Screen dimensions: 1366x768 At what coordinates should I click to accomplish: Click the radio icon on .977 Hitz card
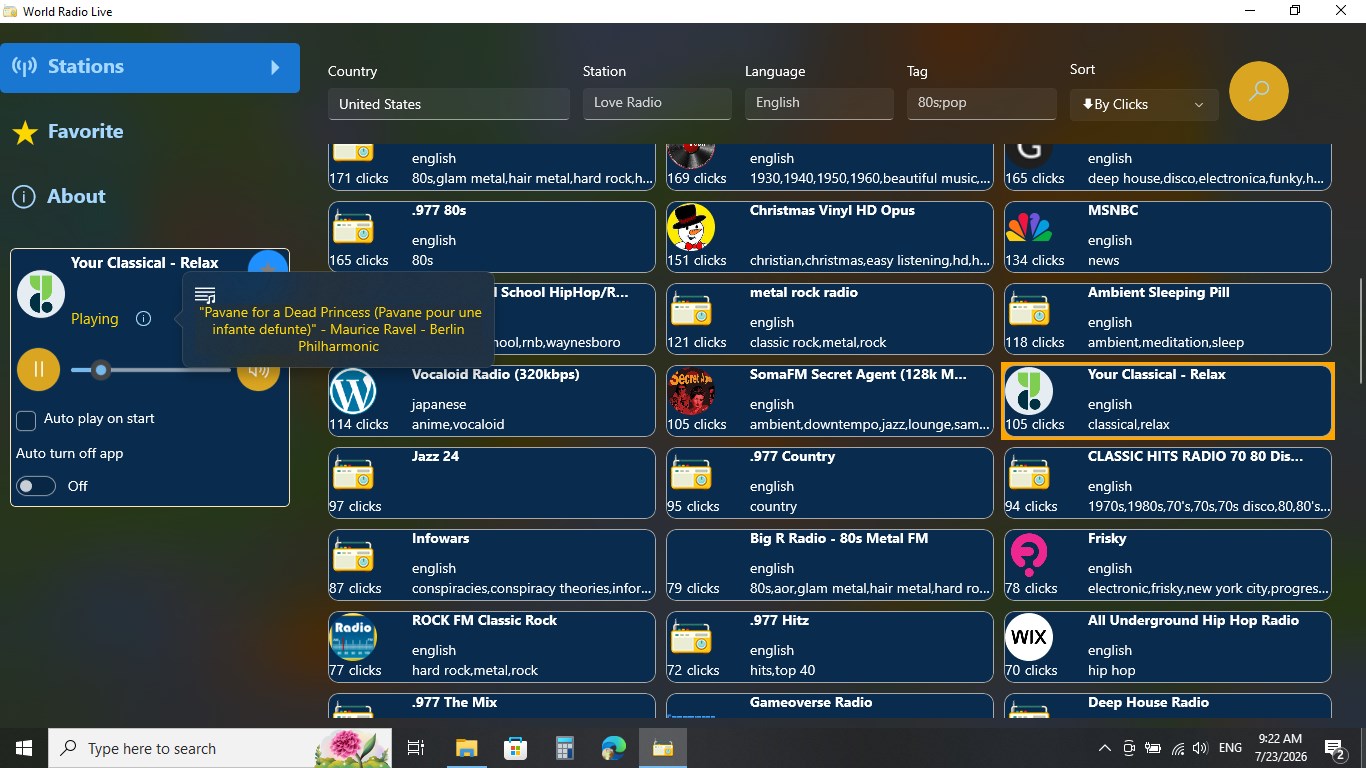pos(691,638)
